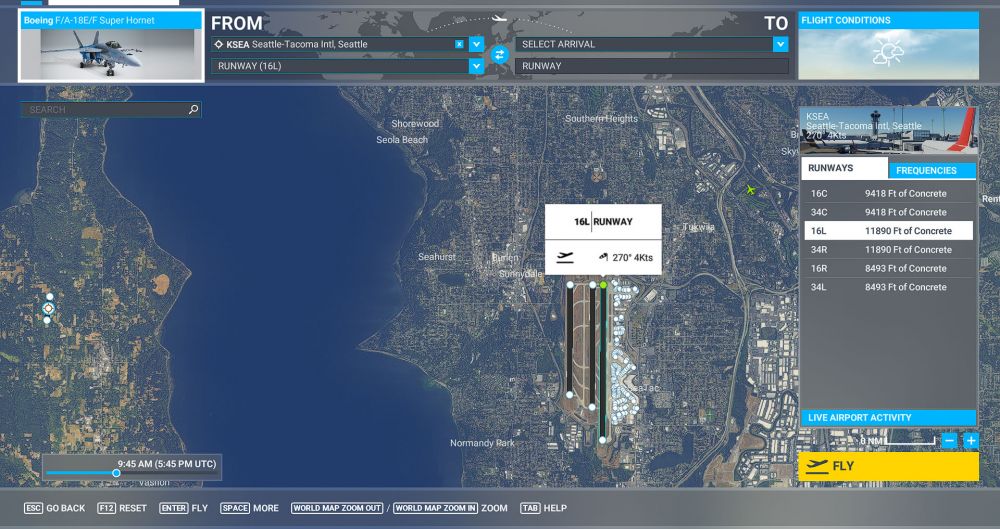
Task: Select runway 34C 9418 Ft of Concrete
Action: click(888, 212)
